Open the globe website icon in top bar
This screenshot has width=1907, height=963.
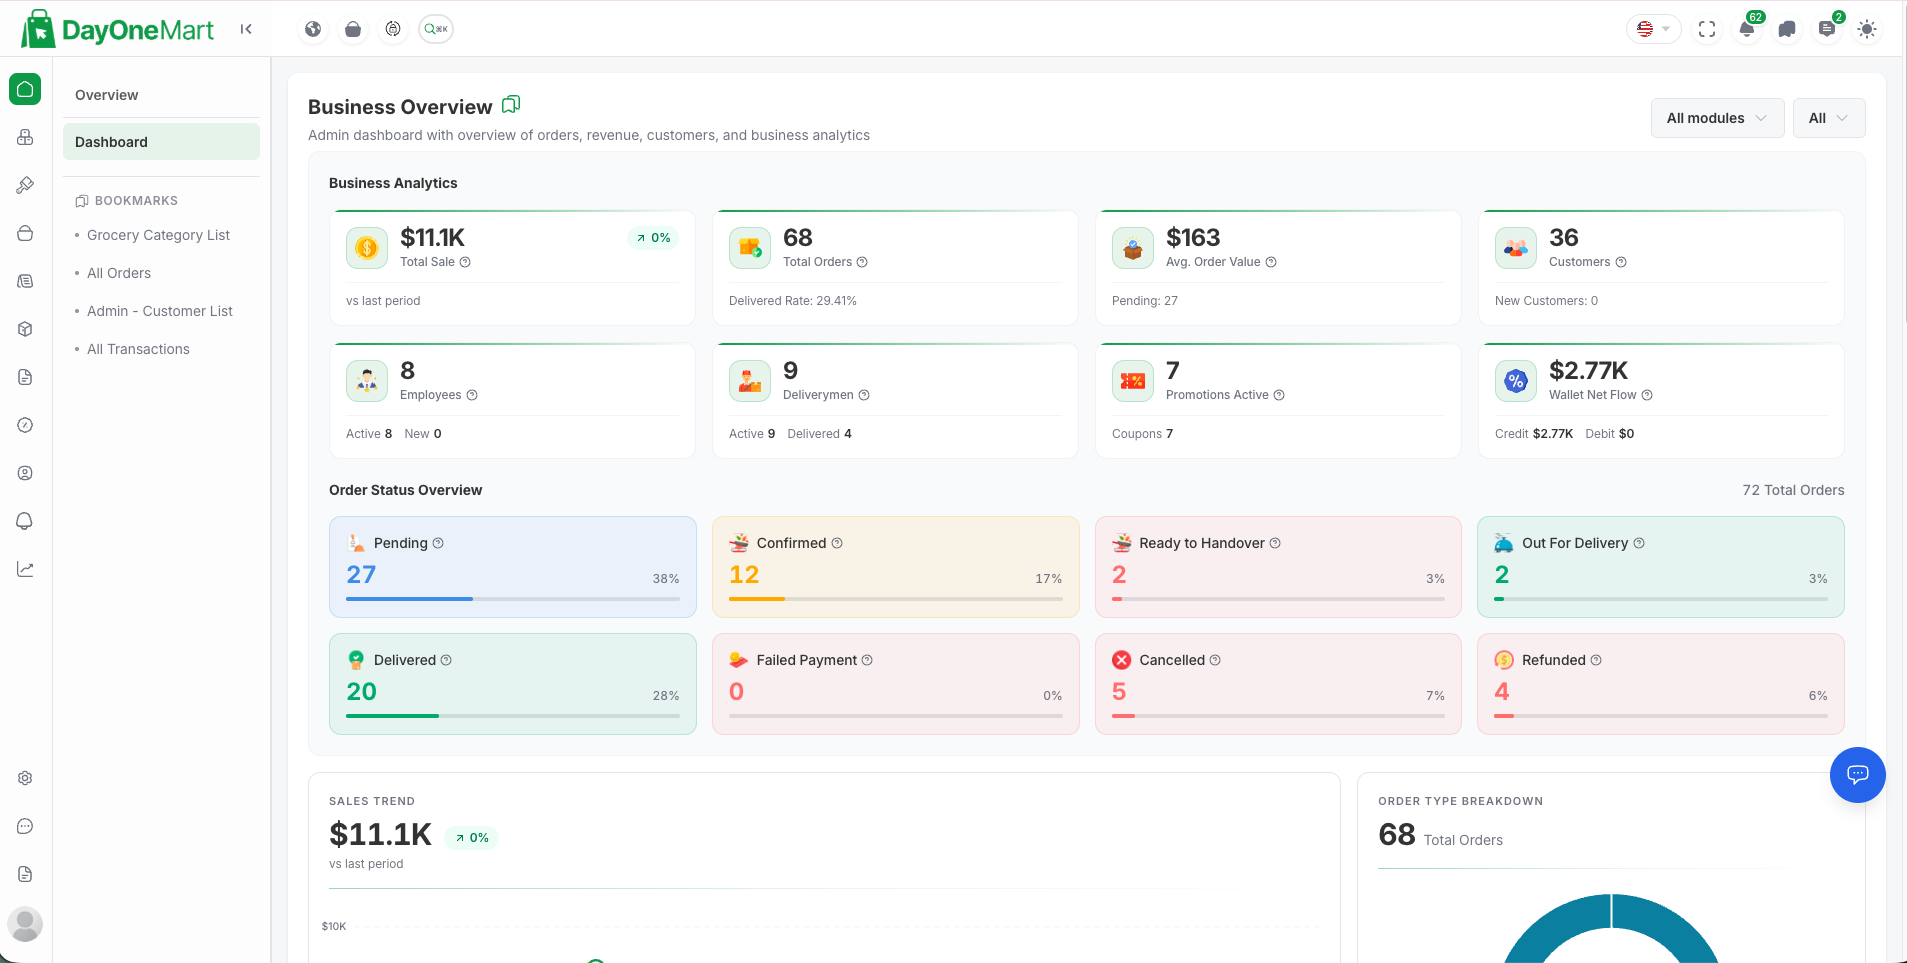tap(313, 29)
